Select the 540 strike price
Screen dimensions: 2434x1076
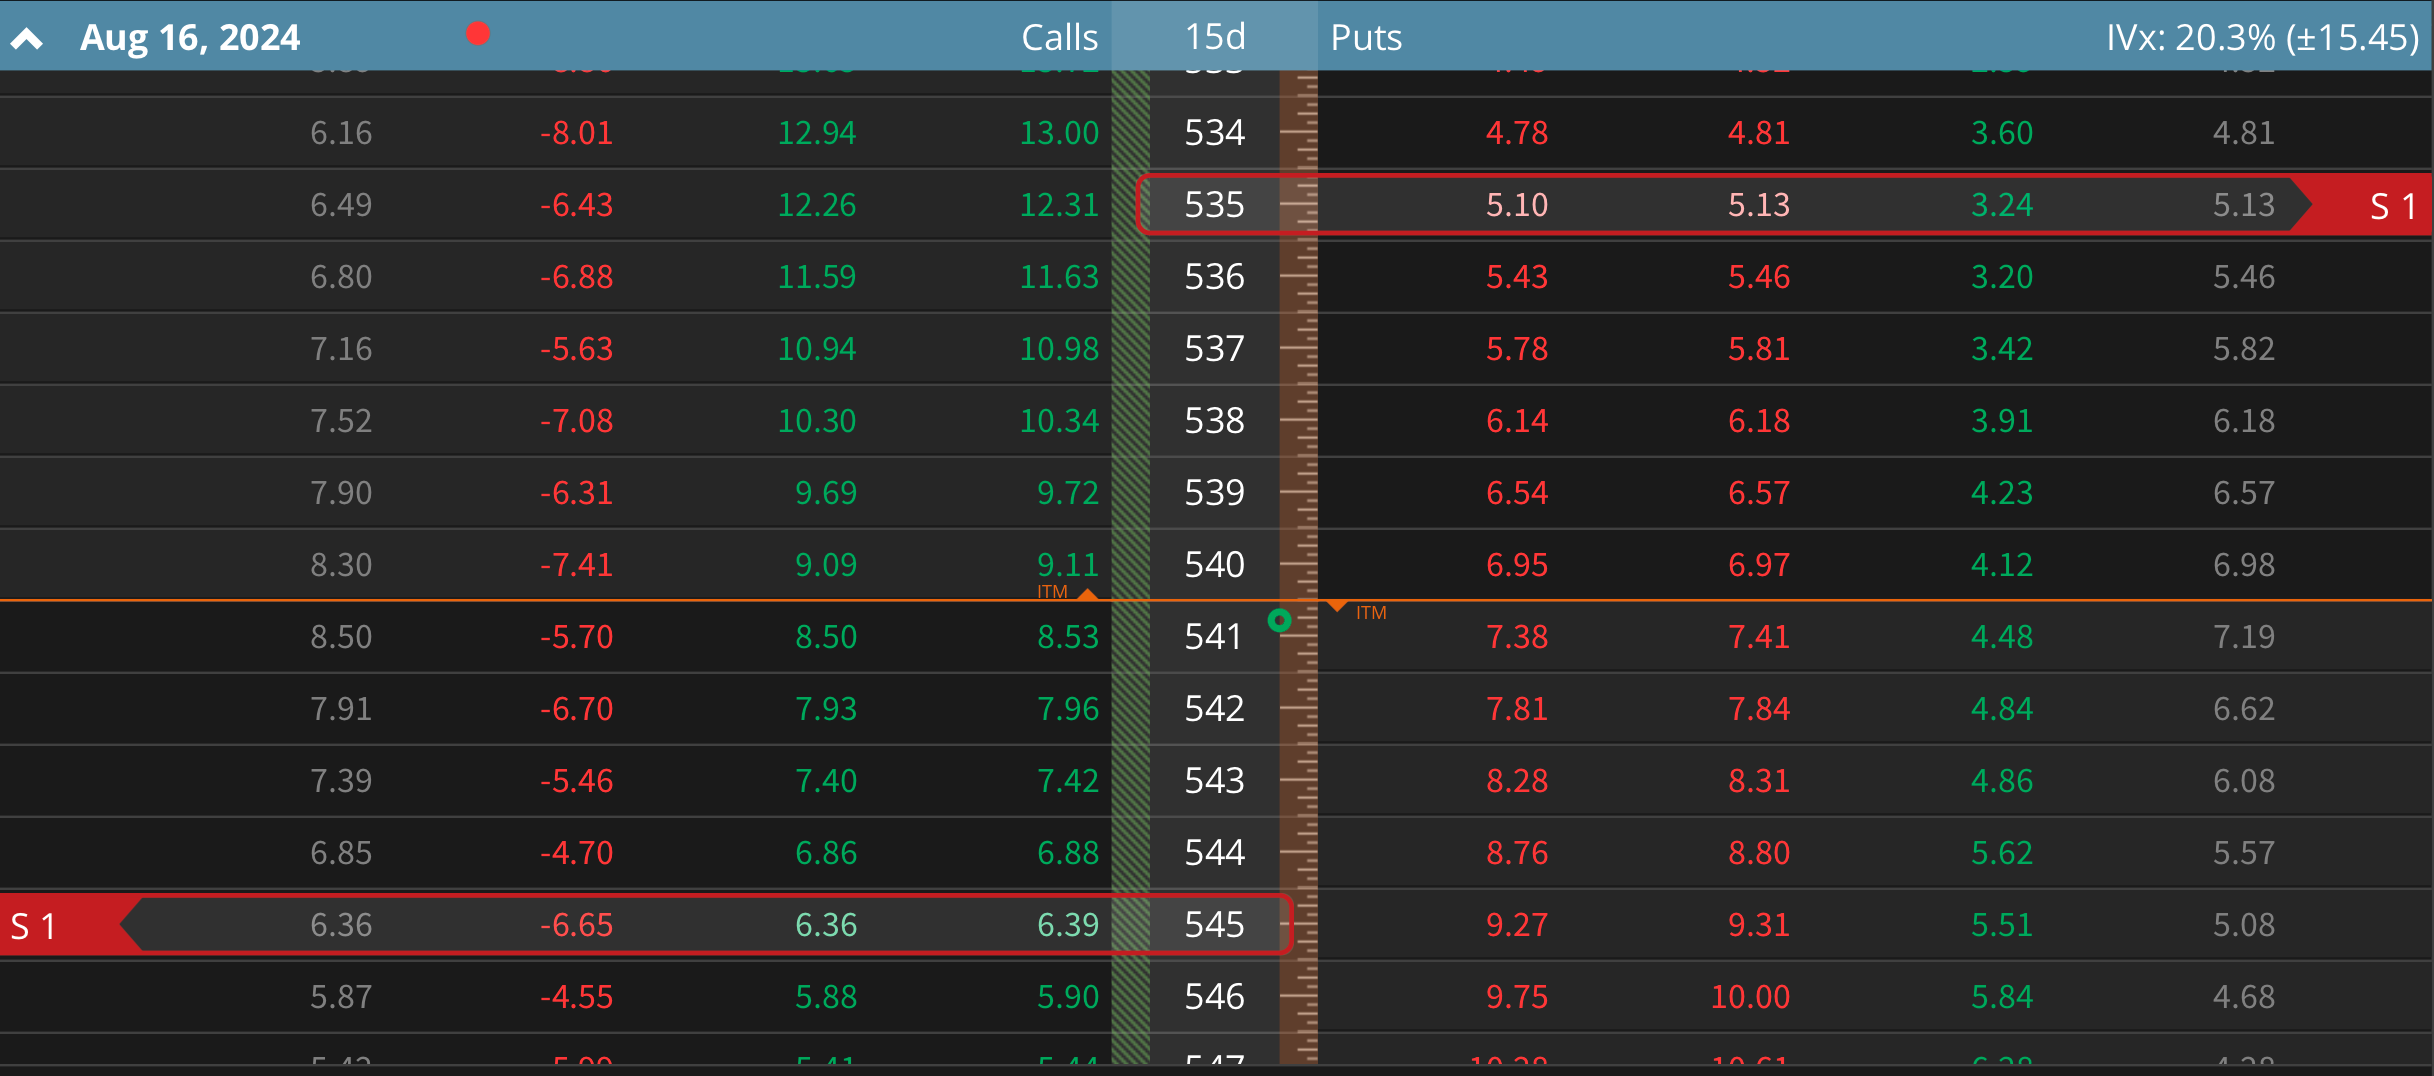coord(1212,564)
